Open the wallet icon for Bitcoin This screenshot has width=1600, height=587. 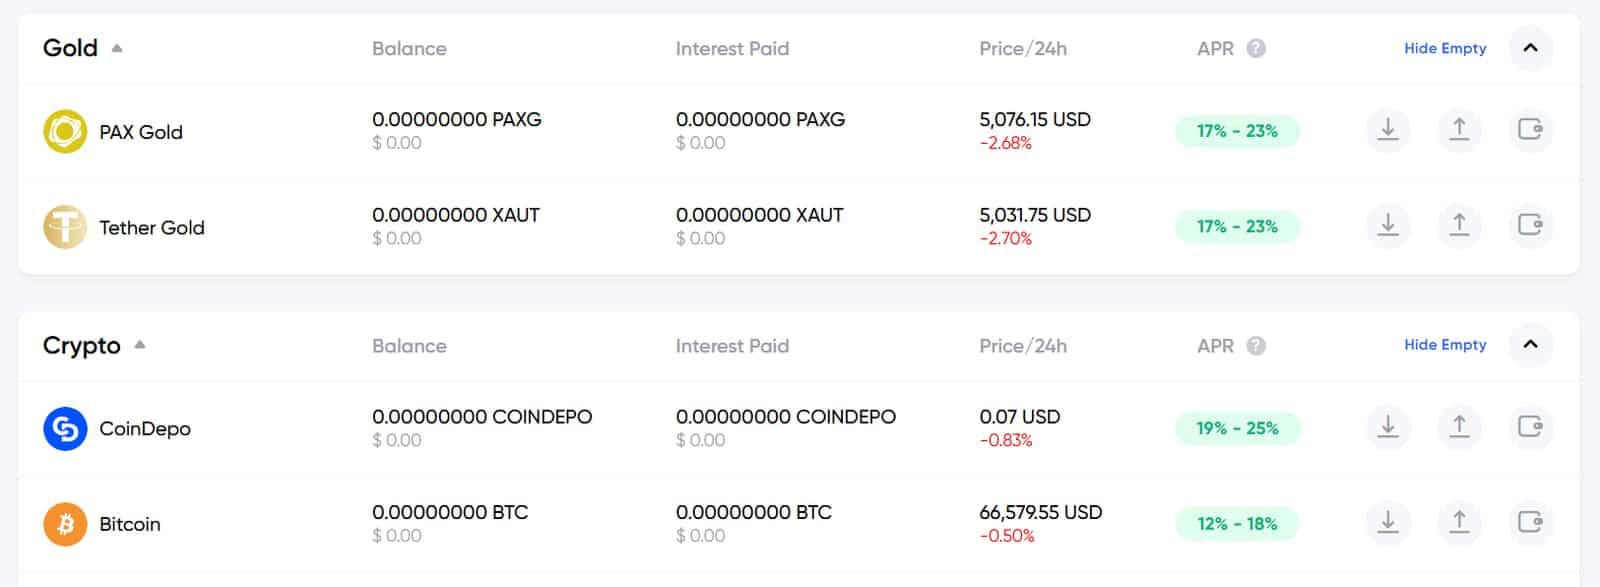[x=1530, y=523]
